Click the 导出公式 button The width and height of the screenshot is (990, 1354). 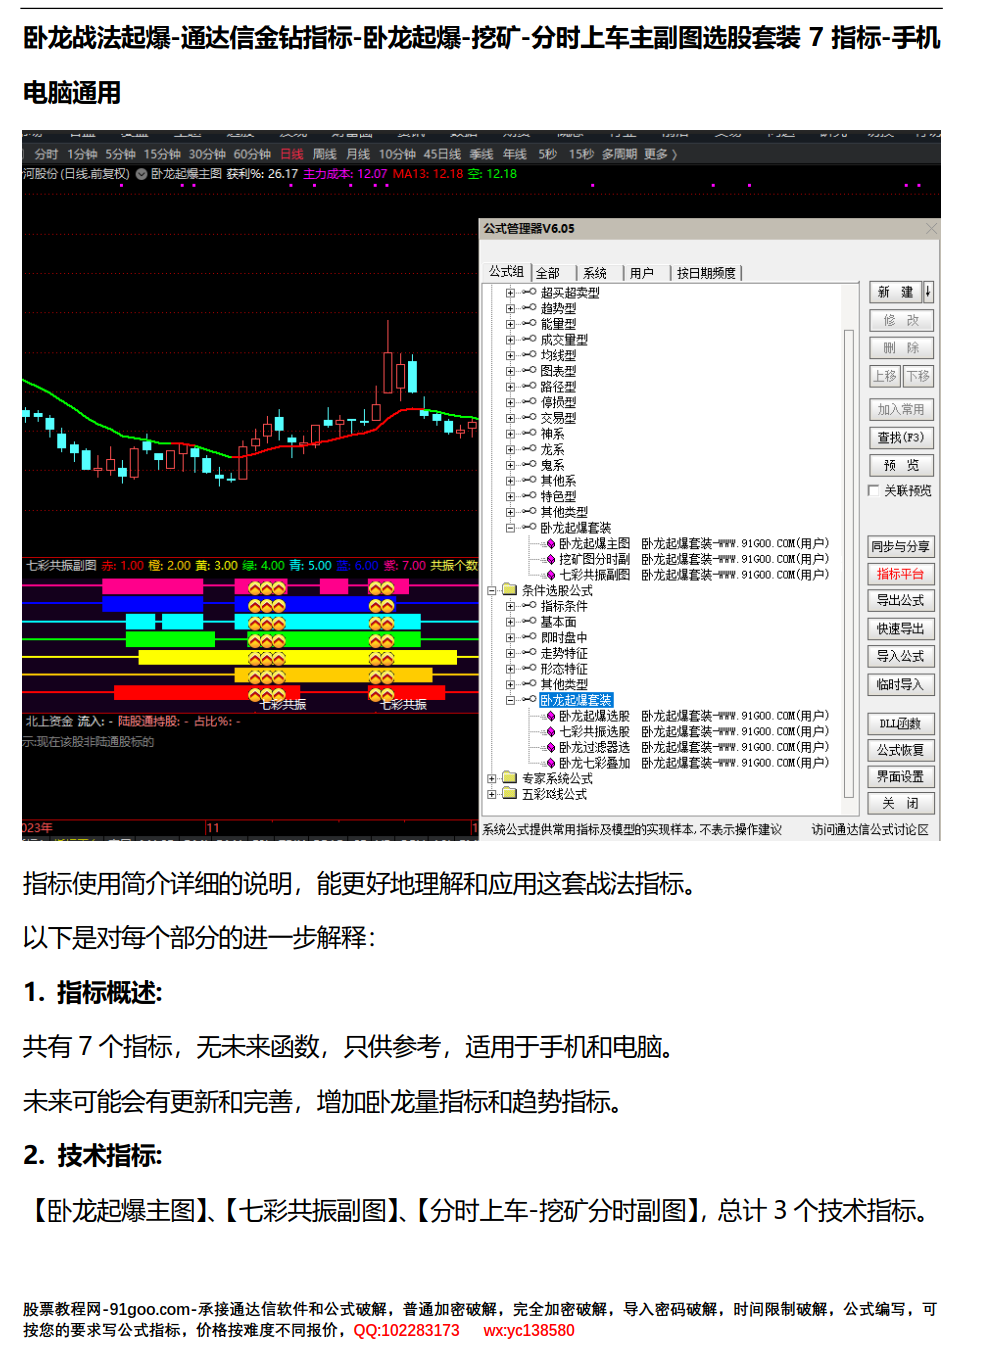901,601
